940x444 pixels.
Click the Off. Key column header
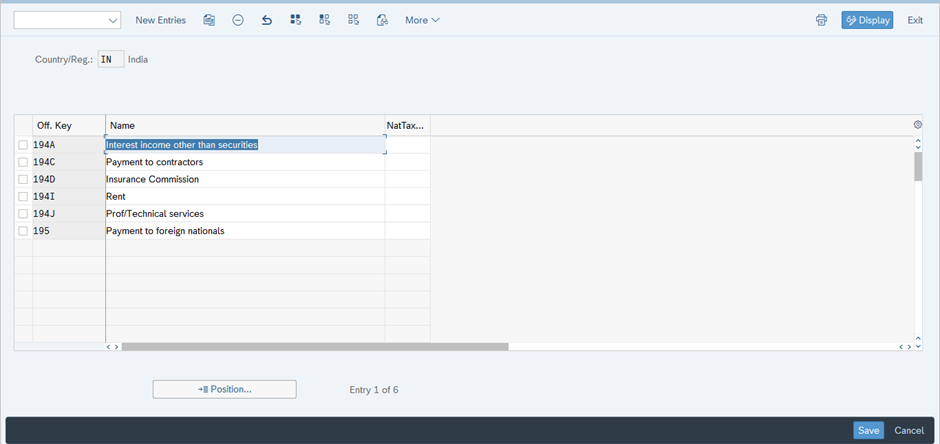(x=68, y=126)
